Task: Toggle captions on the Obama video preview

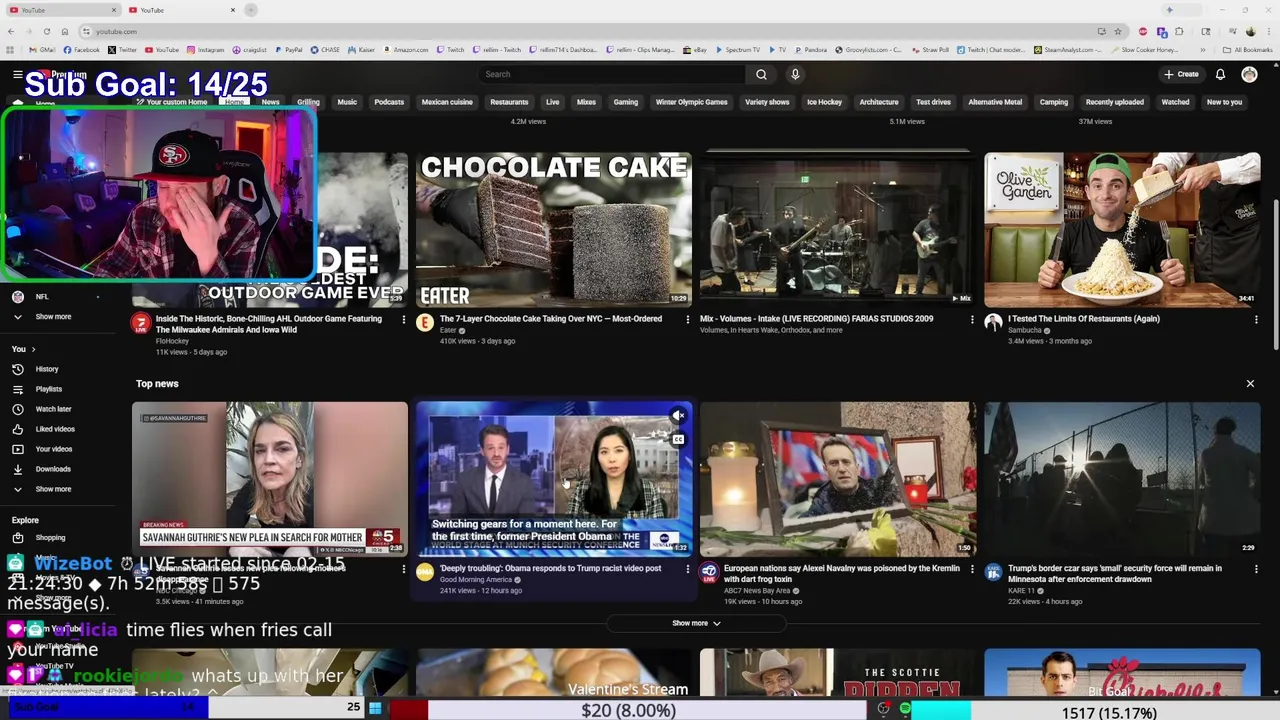Action: click(678, 439)
